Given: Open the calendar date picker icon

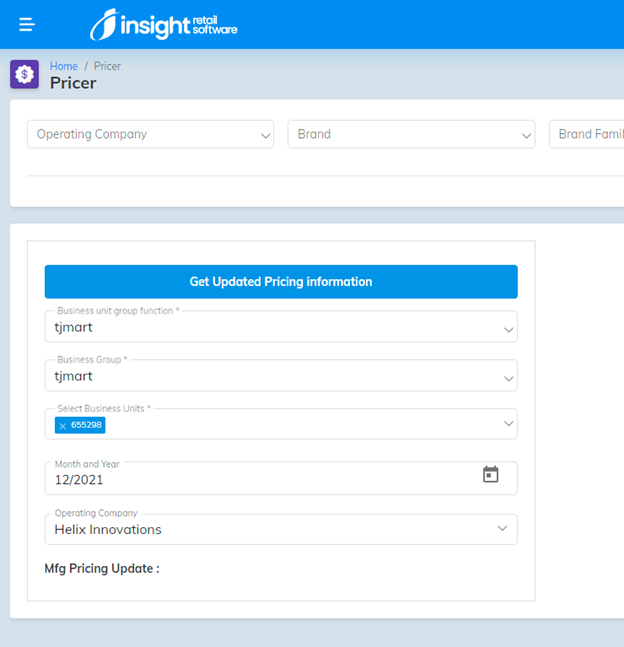Looking at the screenshot, I should coord(490,475).
